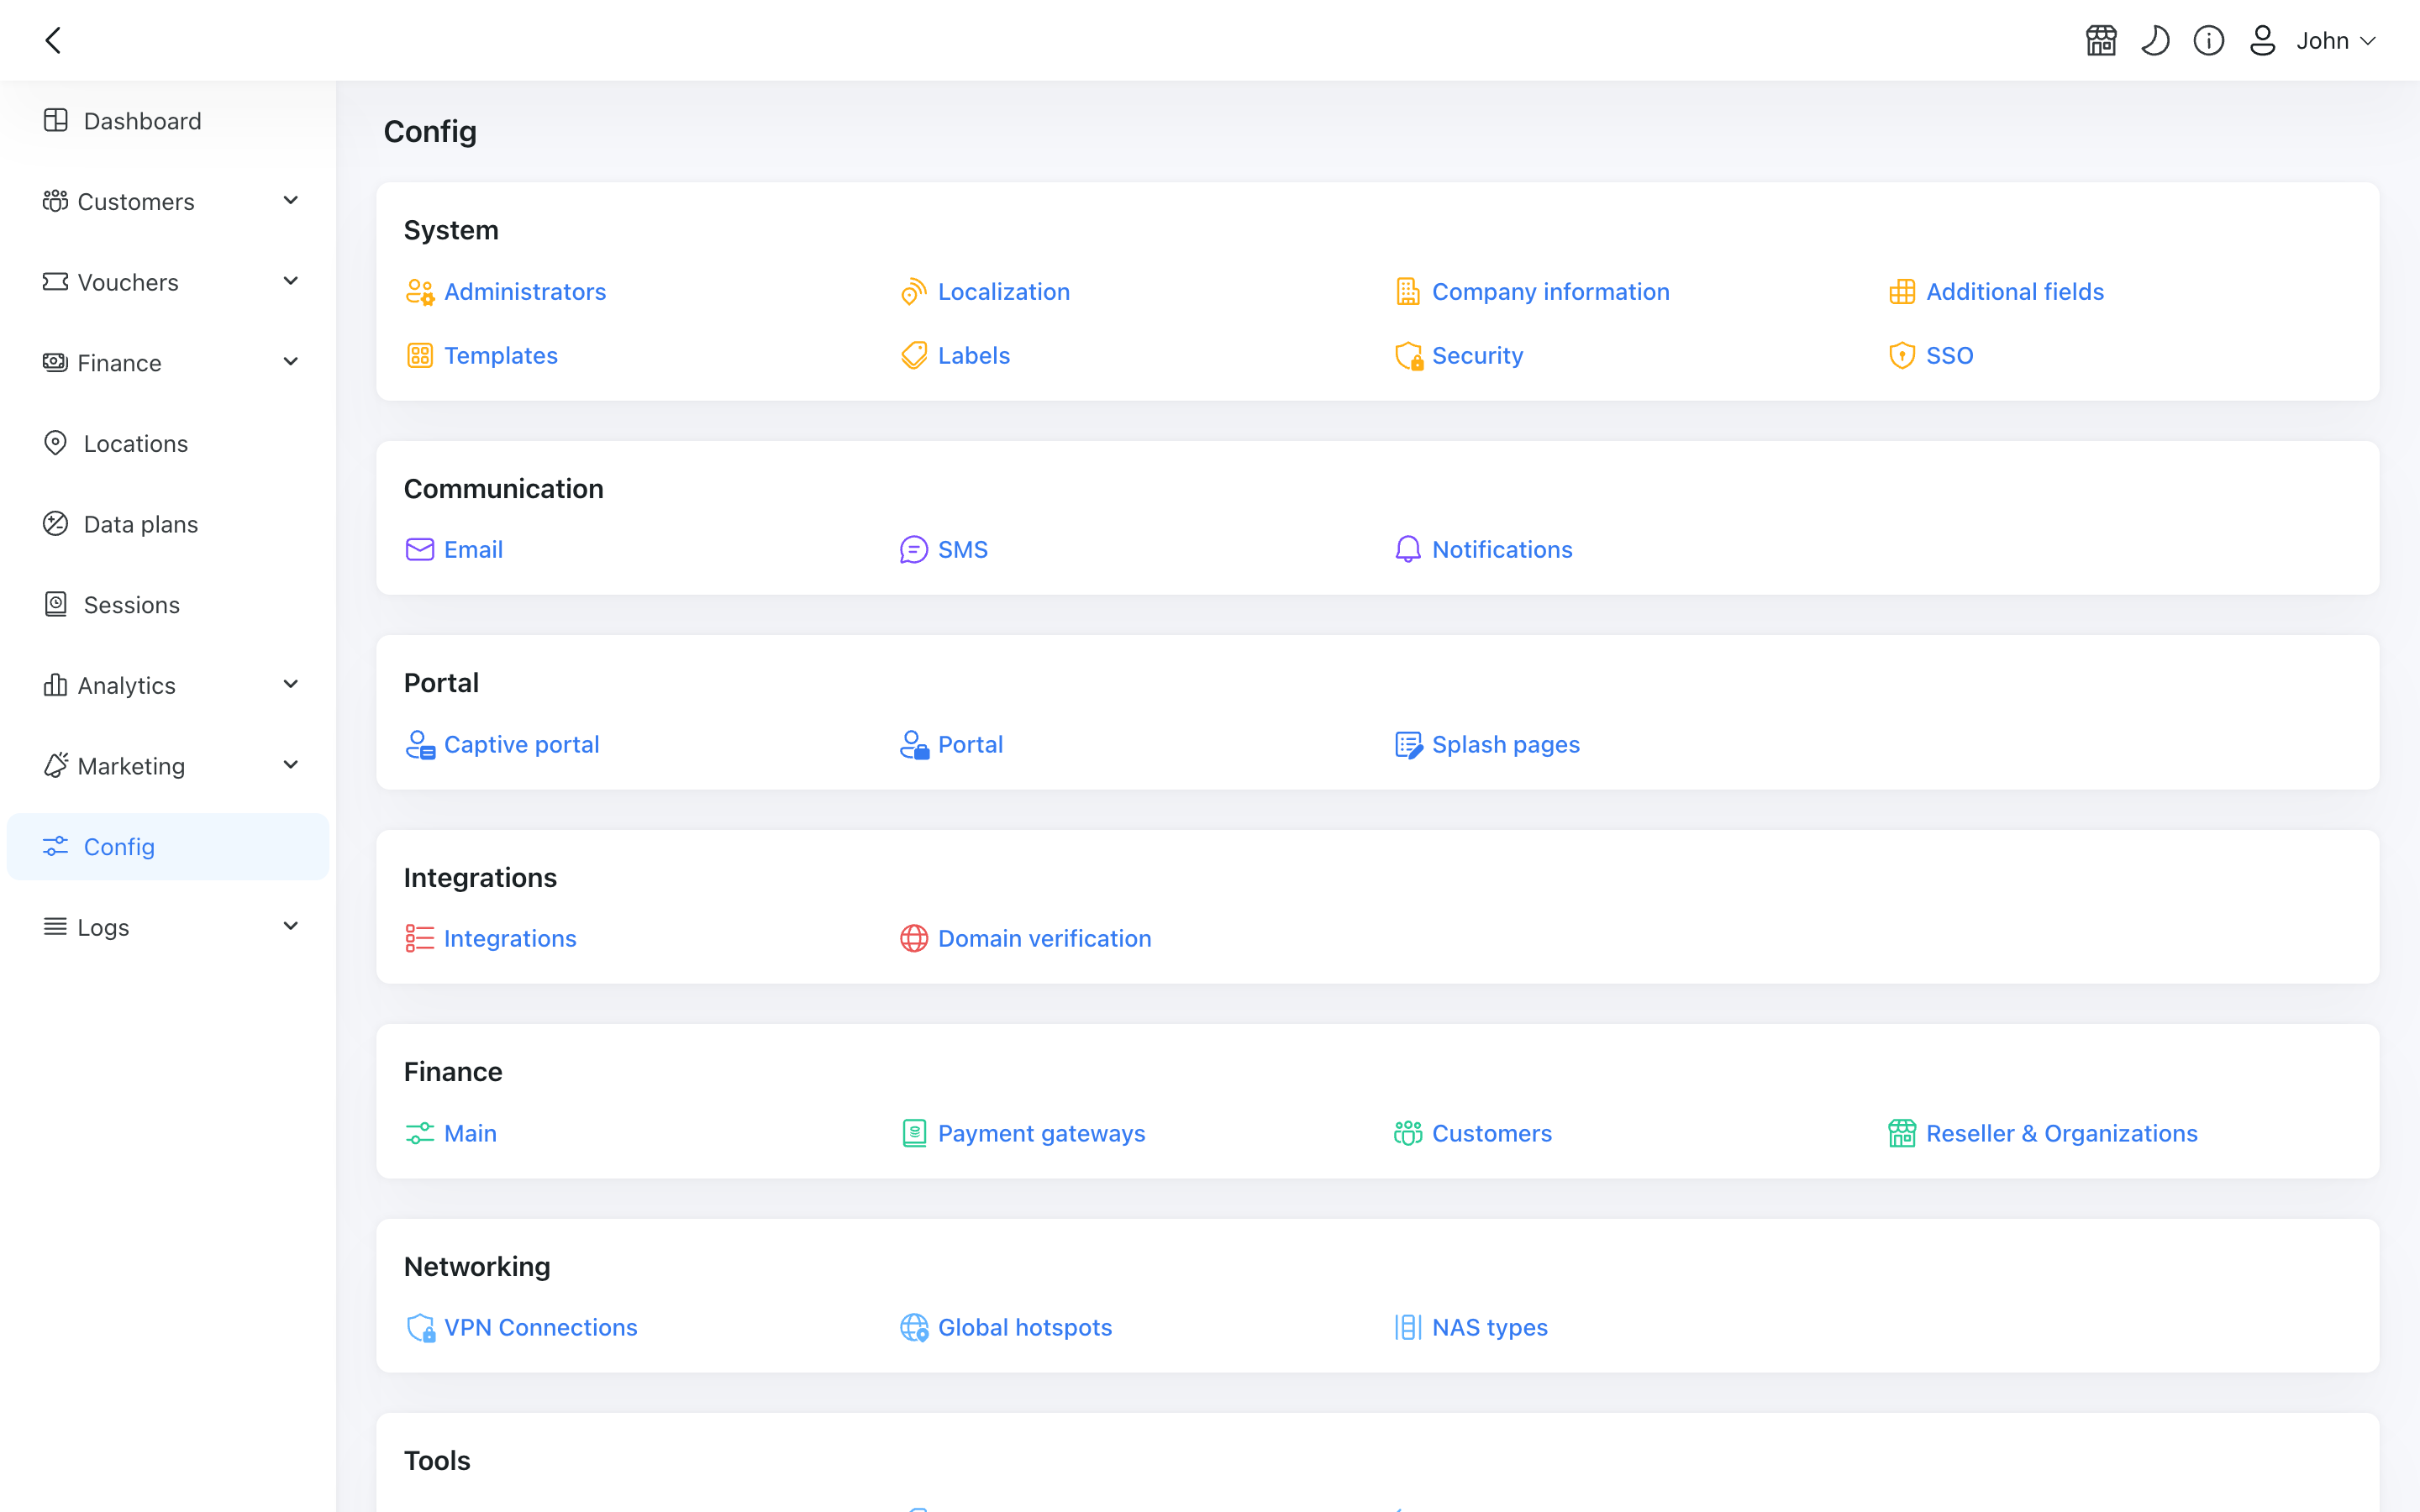This screenshot has width=2420, height=1512.
Task: Open the store icon in top bar
Action: tap(2101, 40)
